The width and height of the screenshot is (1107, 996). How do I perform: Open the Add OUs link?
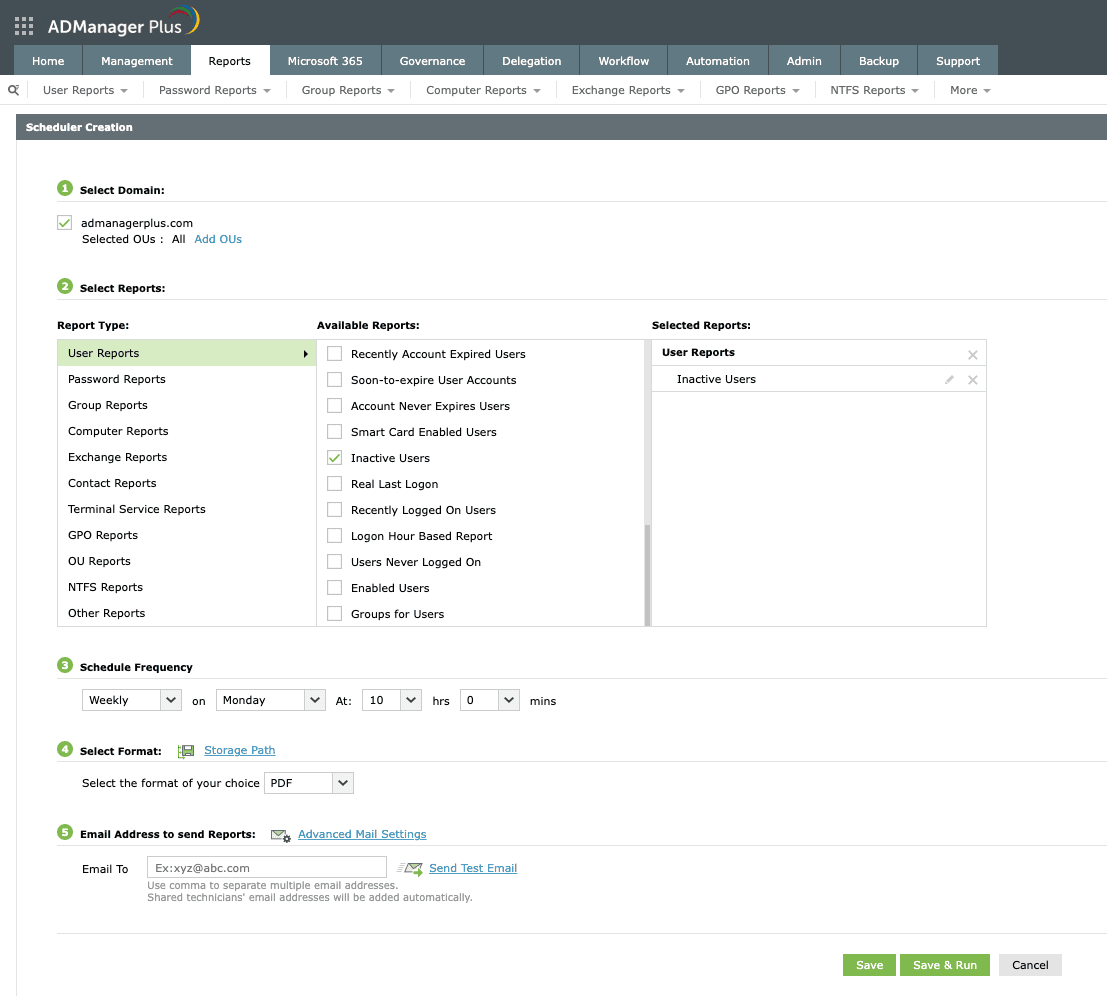[218, 239]
